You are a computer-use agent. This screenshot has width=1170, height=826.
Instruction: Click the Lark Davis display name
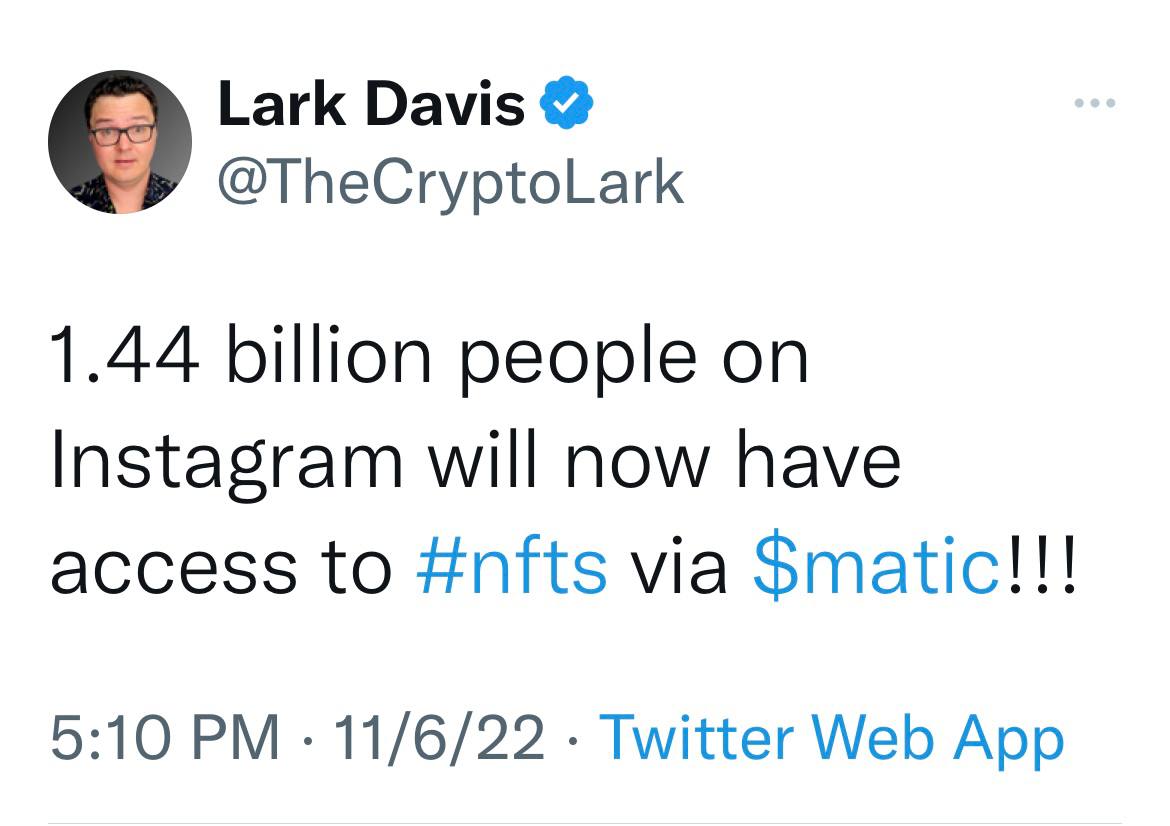coord(372,104)
